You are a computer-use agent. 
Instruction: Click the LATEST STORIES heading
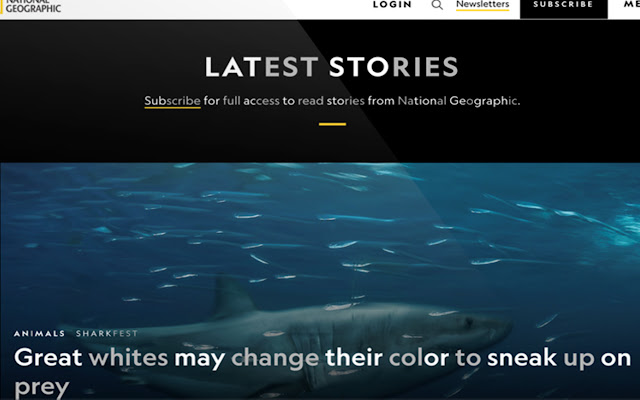point(331,67)
